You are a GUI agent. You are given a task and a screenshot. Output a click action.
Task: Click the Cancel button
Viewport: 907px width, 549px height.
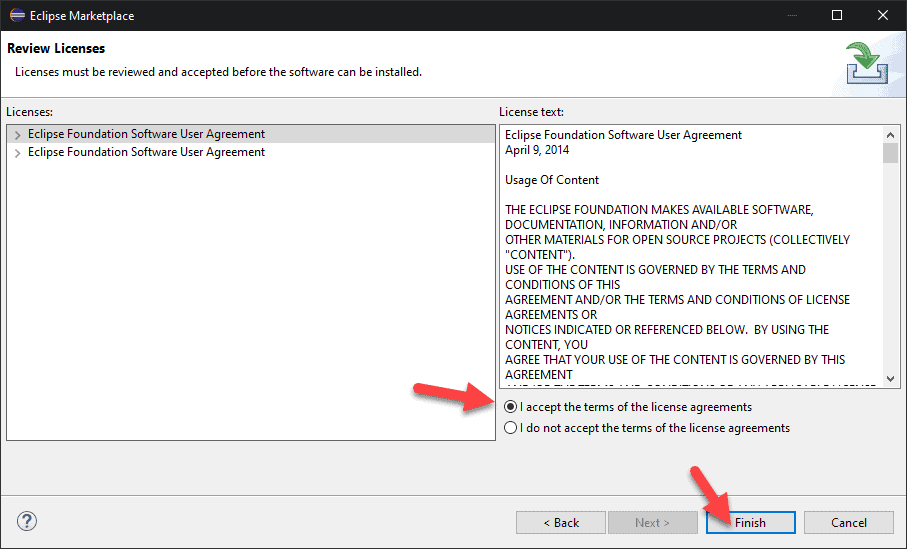tap(849, 522)
